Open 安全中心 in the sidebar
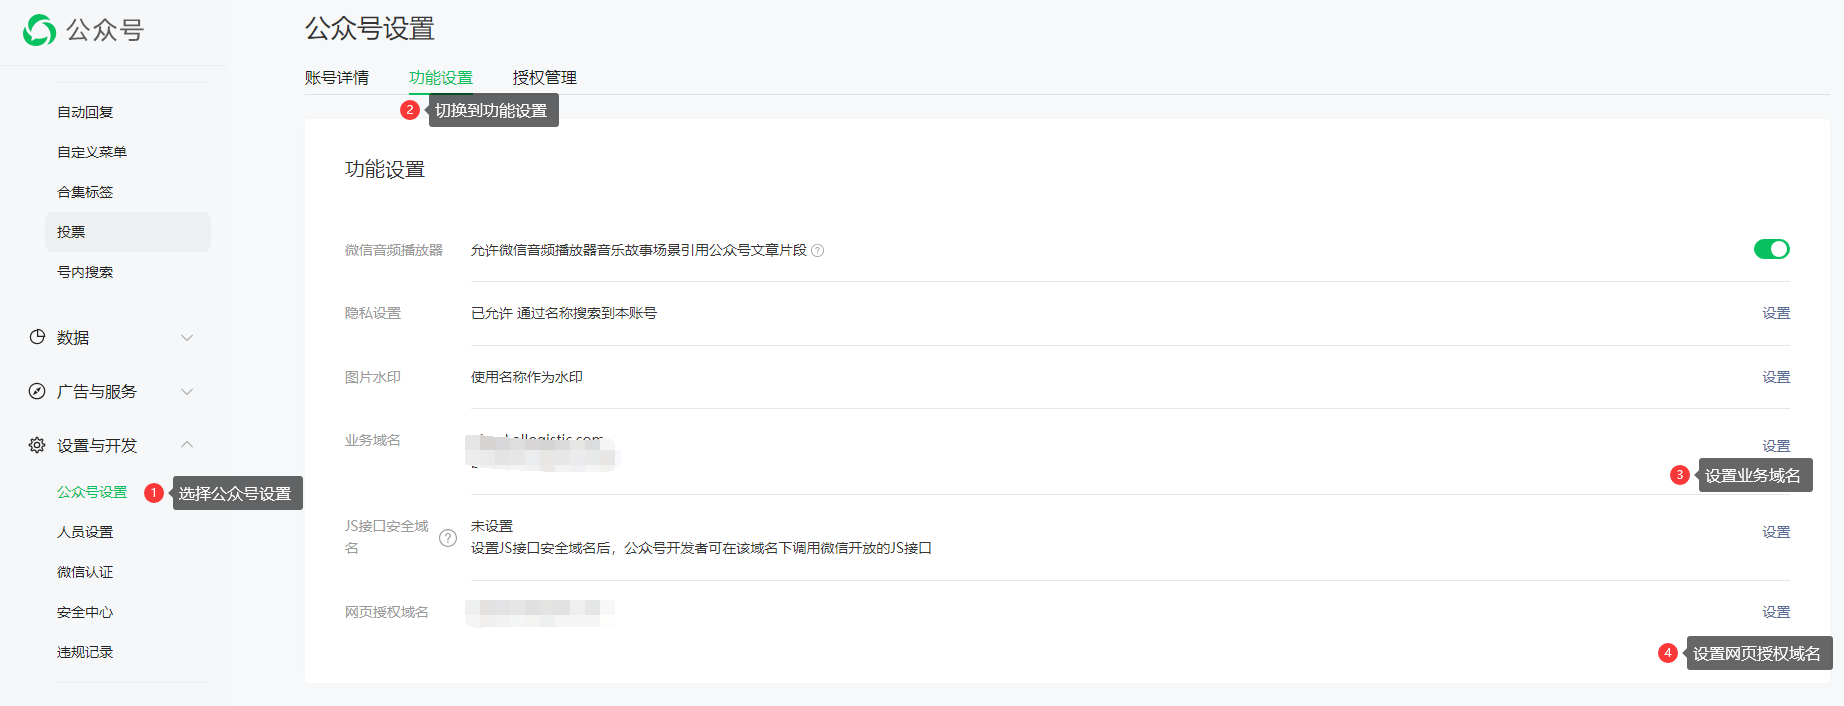 [x=85, y=612]
